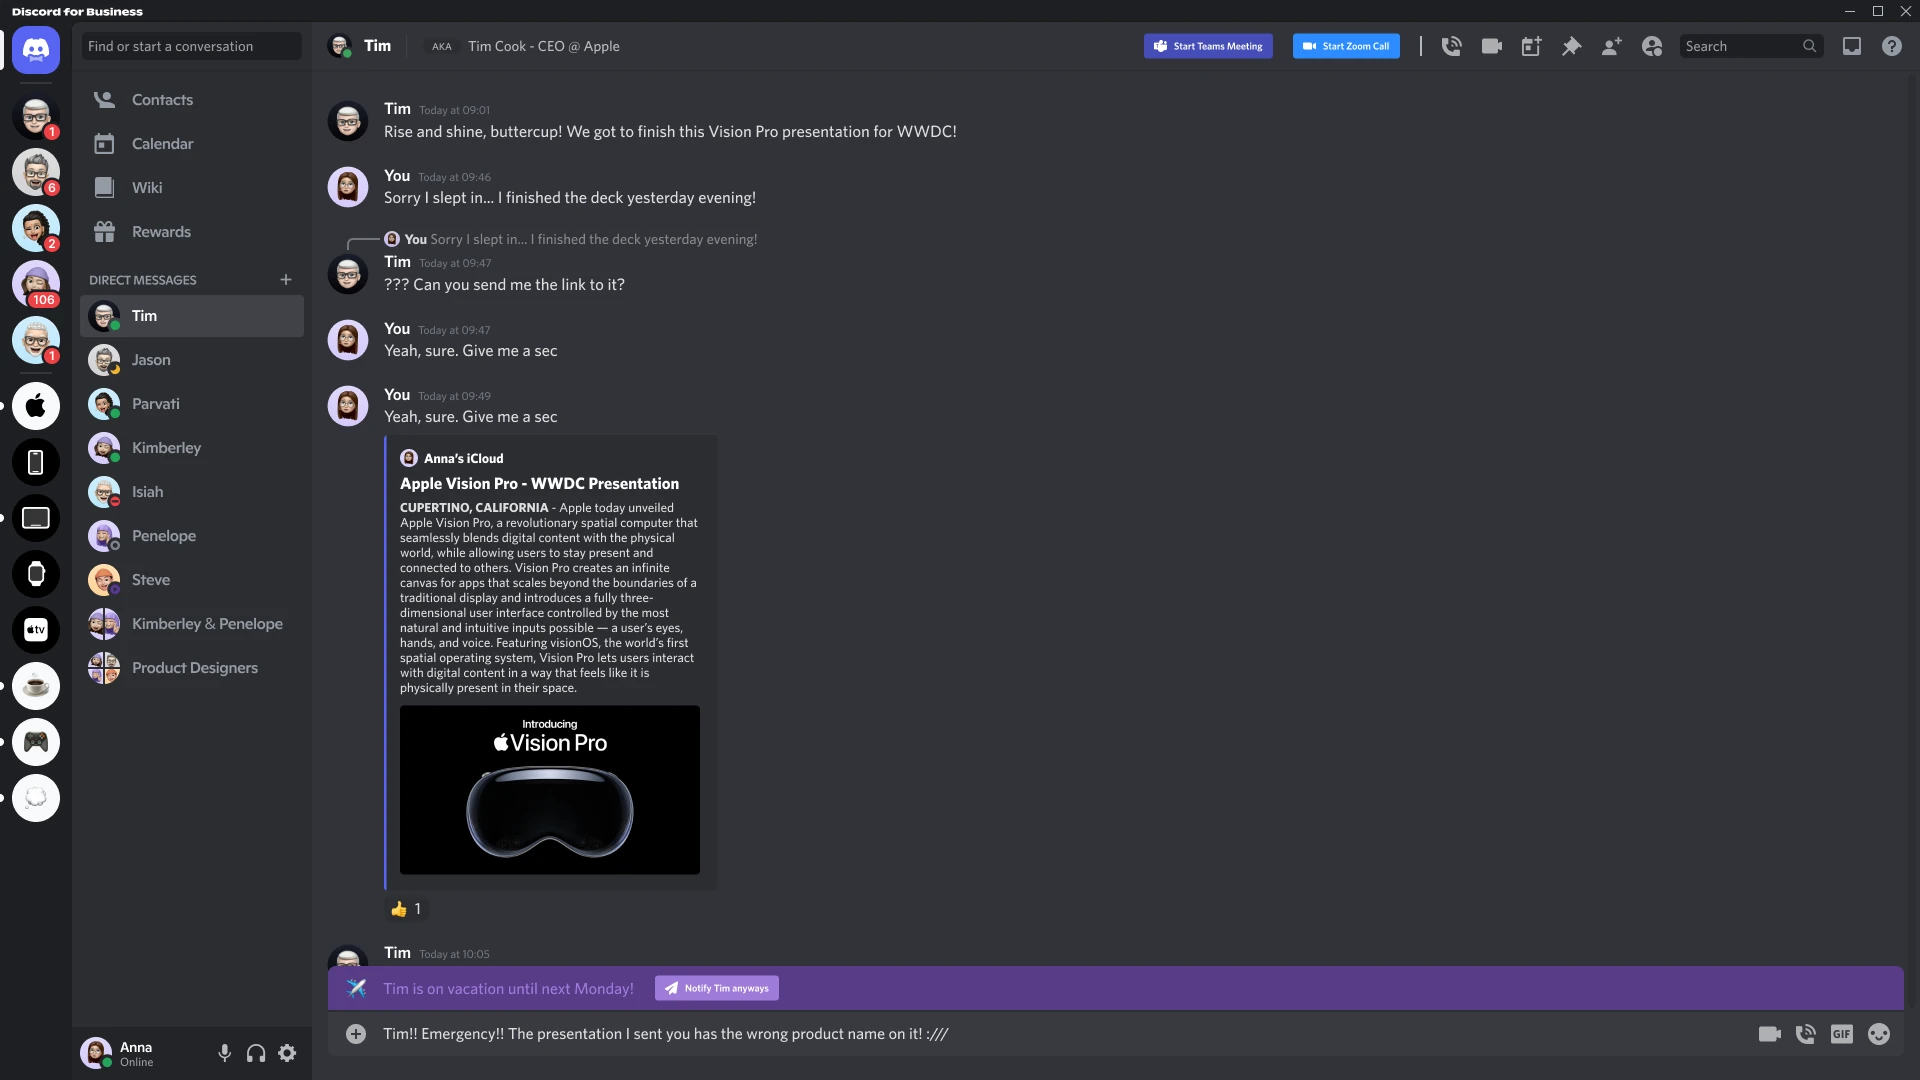Open the coffee cup server
The image size is (1920, 1080).
click(36, 686)
